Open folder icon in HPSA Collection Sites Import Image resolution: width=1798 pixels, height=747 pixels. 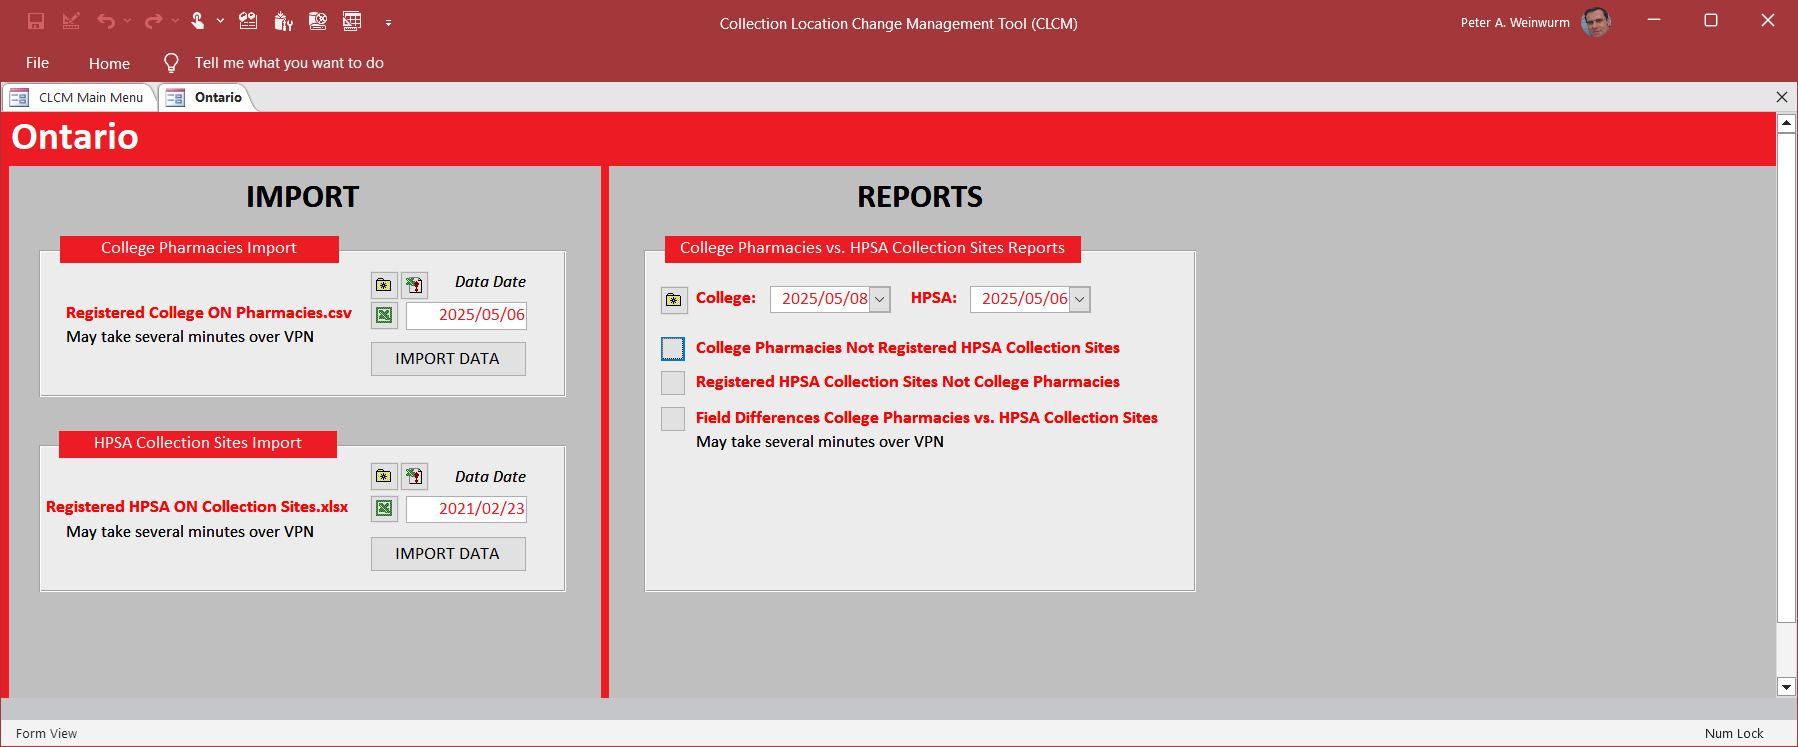[384, 476]
